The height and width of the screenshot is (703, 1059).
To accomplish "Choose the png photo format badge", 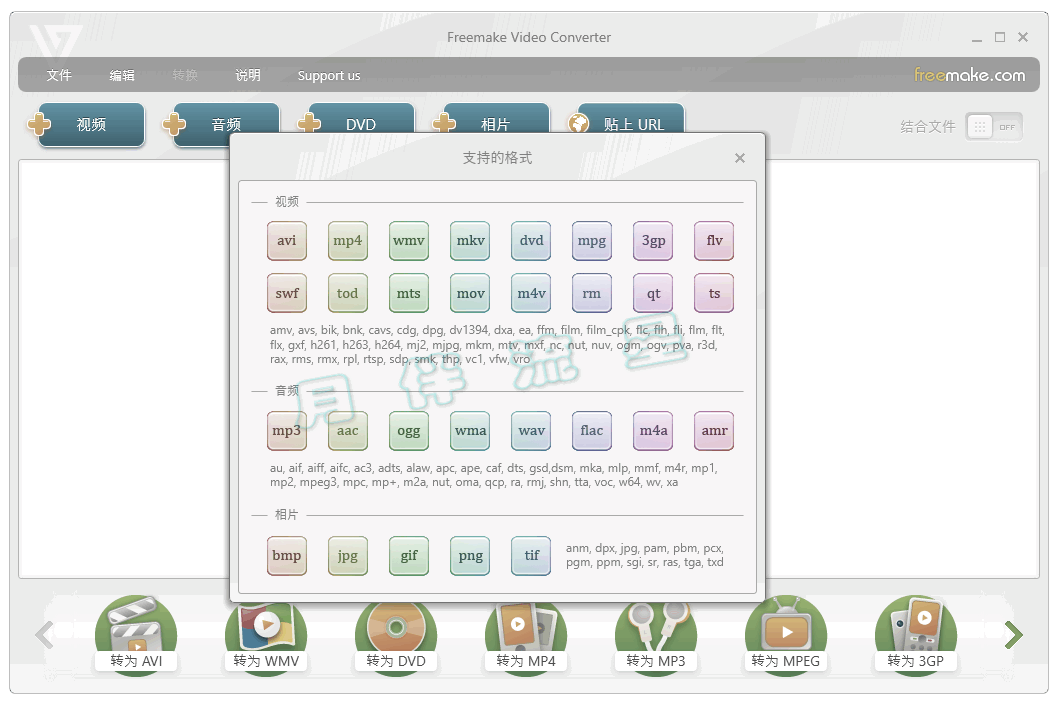I will click(470, 556).
